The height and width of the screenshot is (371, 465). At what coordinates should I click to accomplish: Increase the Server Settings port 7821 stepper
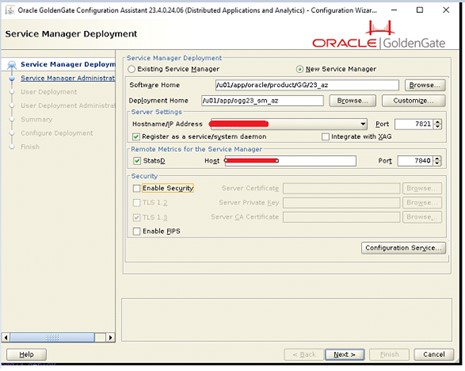tap(438, 122)
